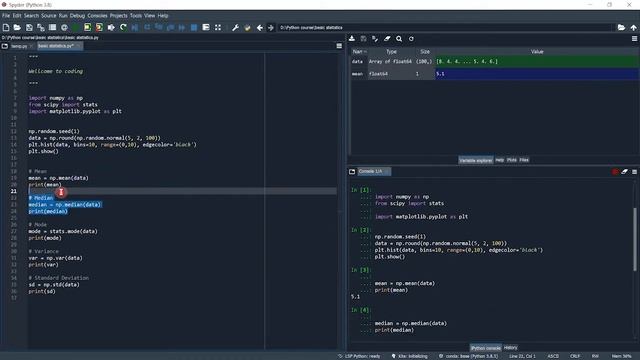Run the file with the green play button
This screenshot has height=360, width=640.
[x=76, y=27]
